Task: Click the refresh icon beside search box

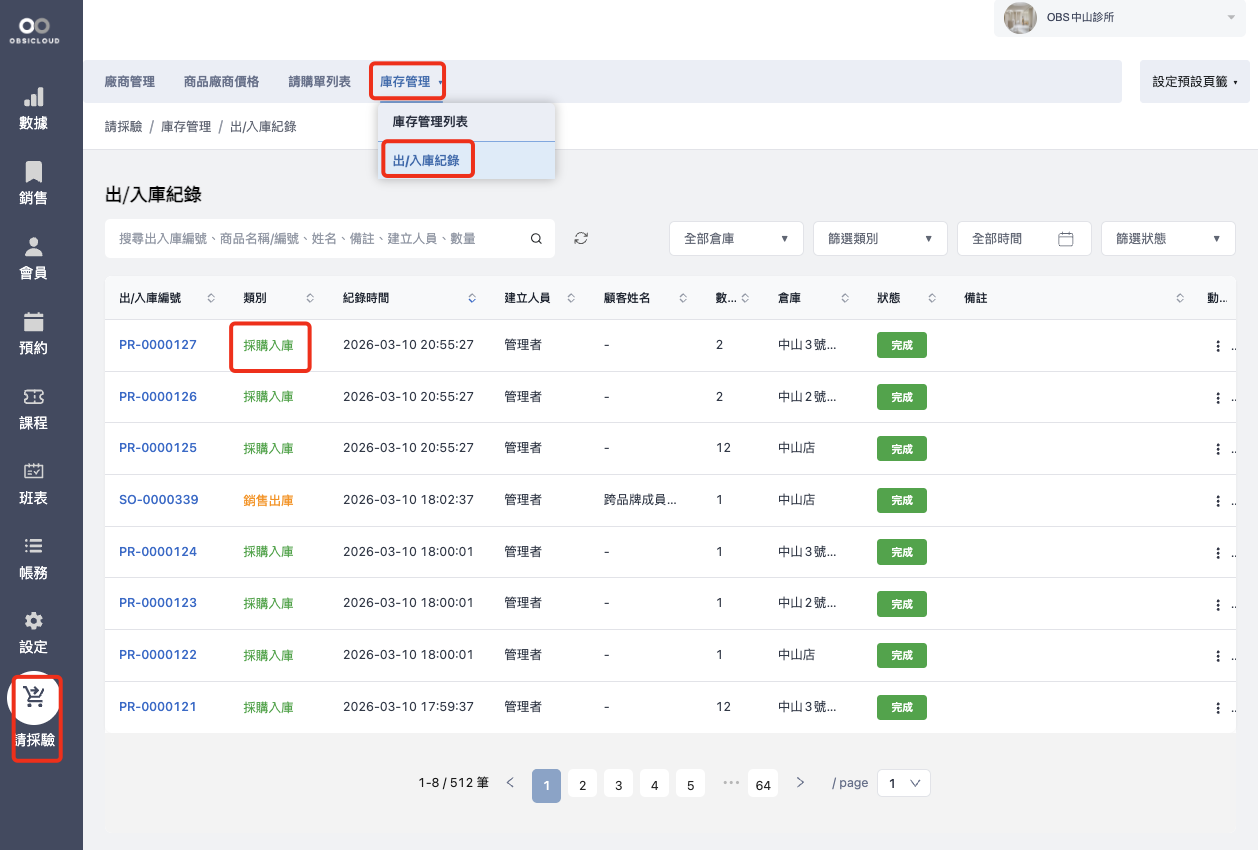Action: coord(581,238)
